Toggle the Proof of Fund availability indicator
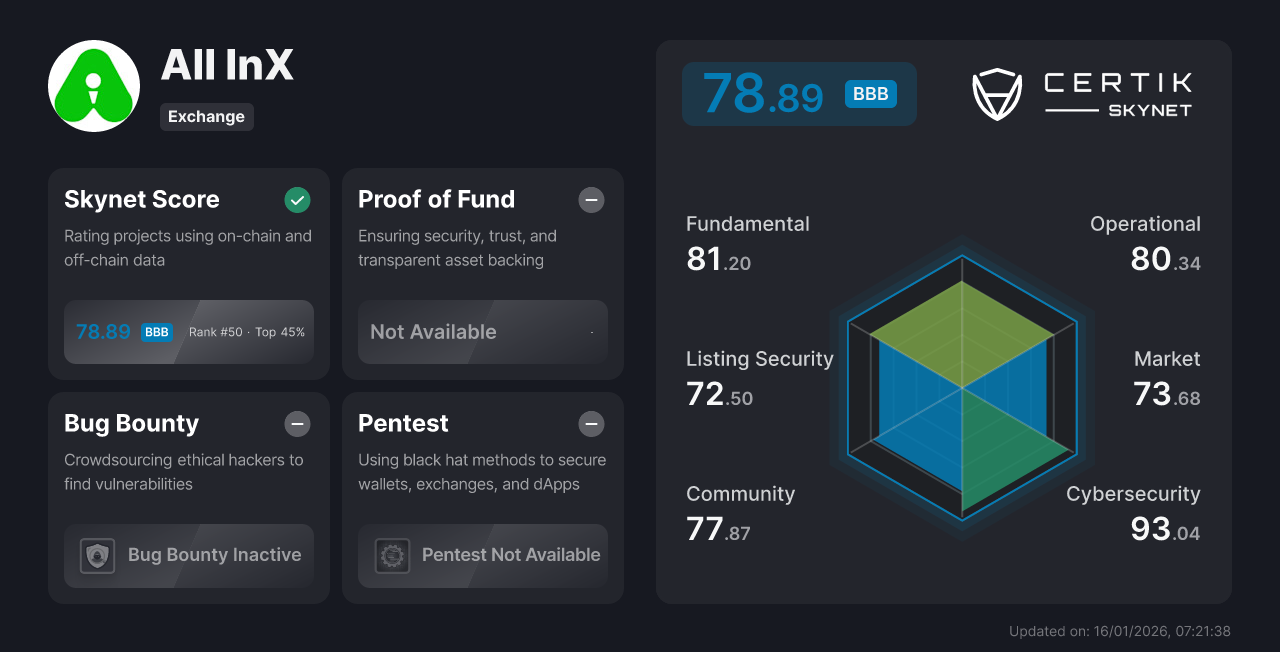1280x652 pixels. 591,200
